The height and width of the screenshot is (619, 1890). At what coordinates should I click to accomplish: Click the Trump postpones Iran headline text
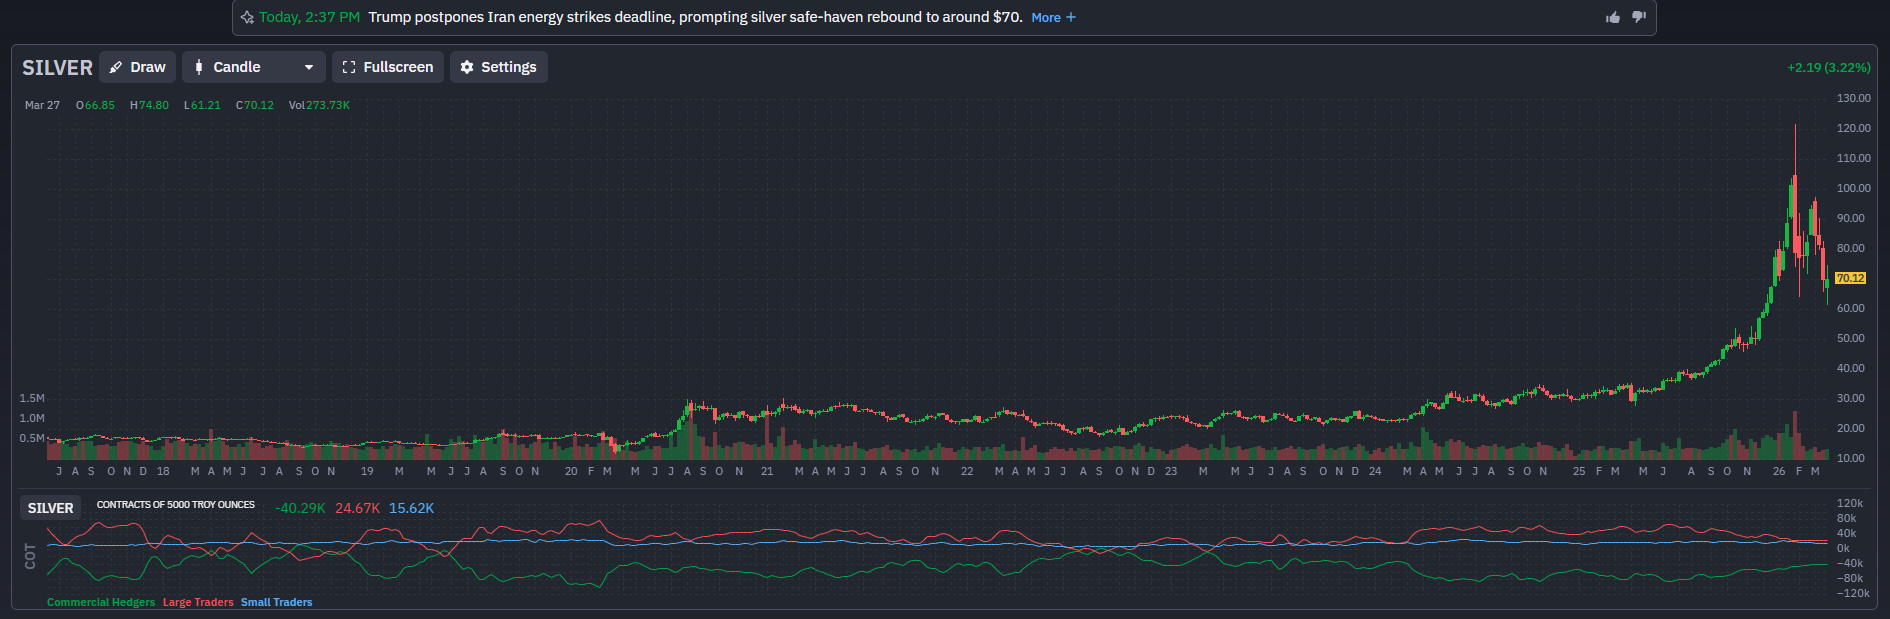[x=695, y=17]
